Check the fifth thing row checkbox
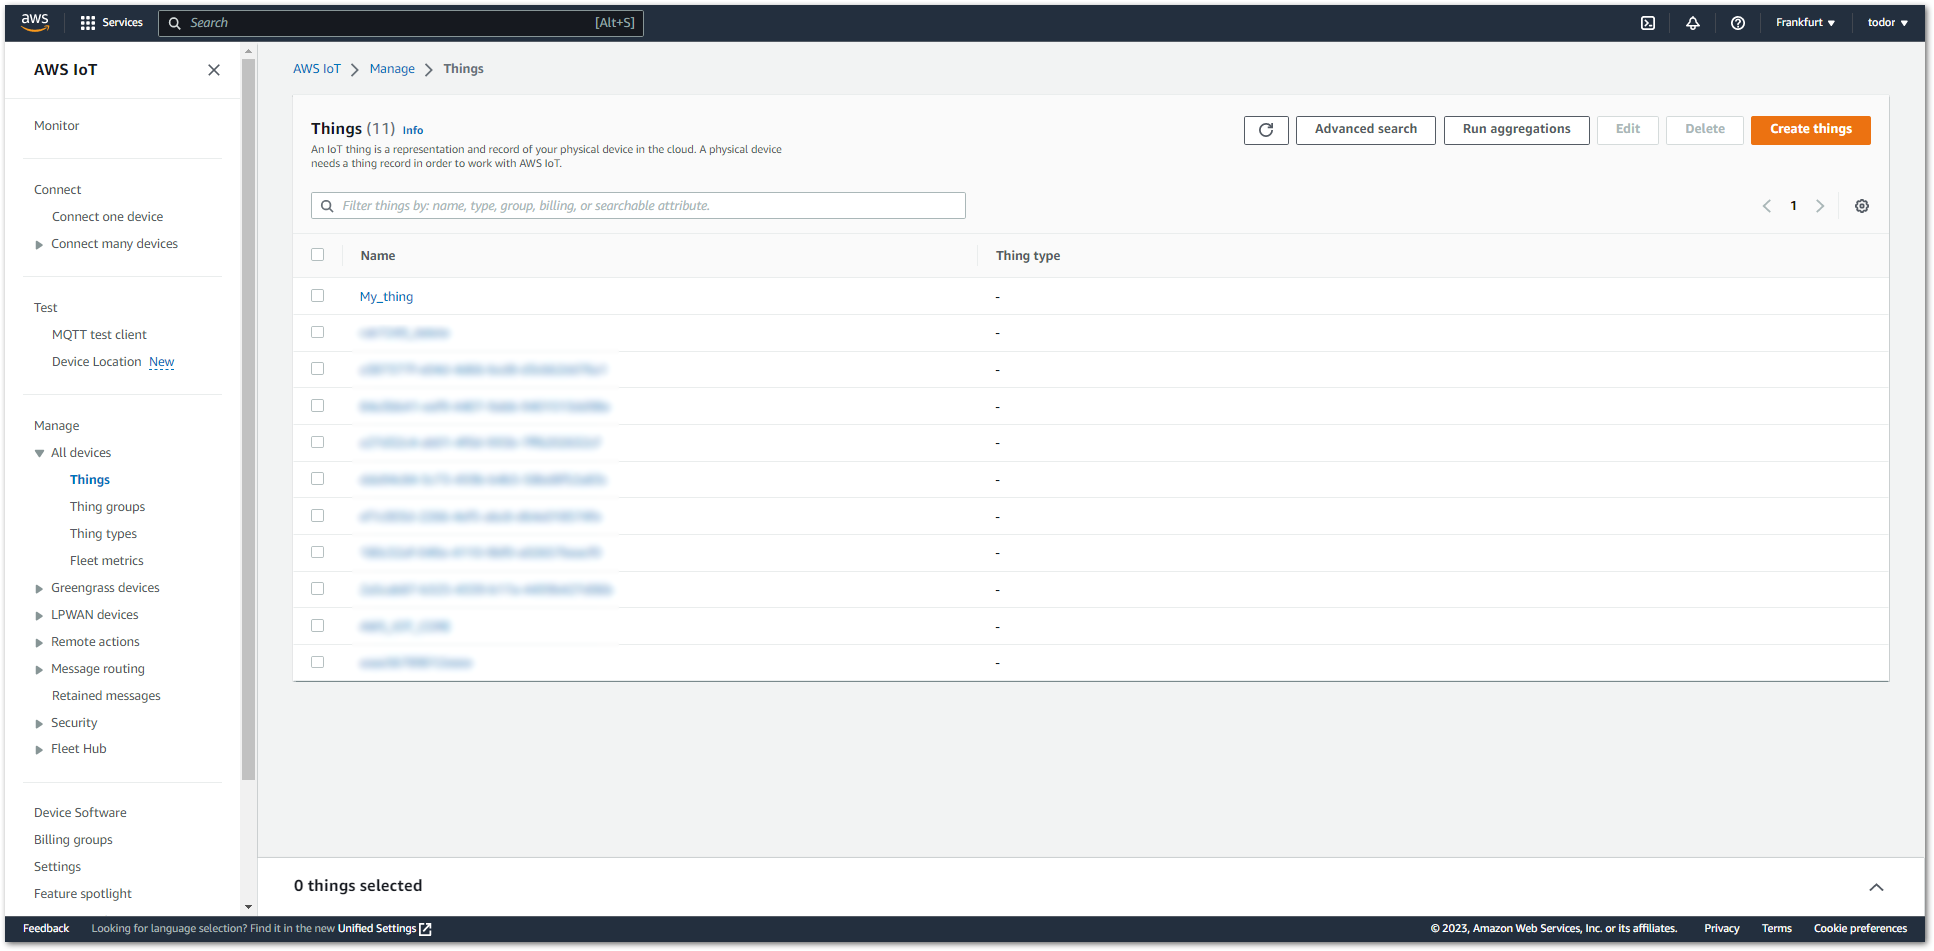The width and height of the screenshot is (1934, 951). point(318,442)
